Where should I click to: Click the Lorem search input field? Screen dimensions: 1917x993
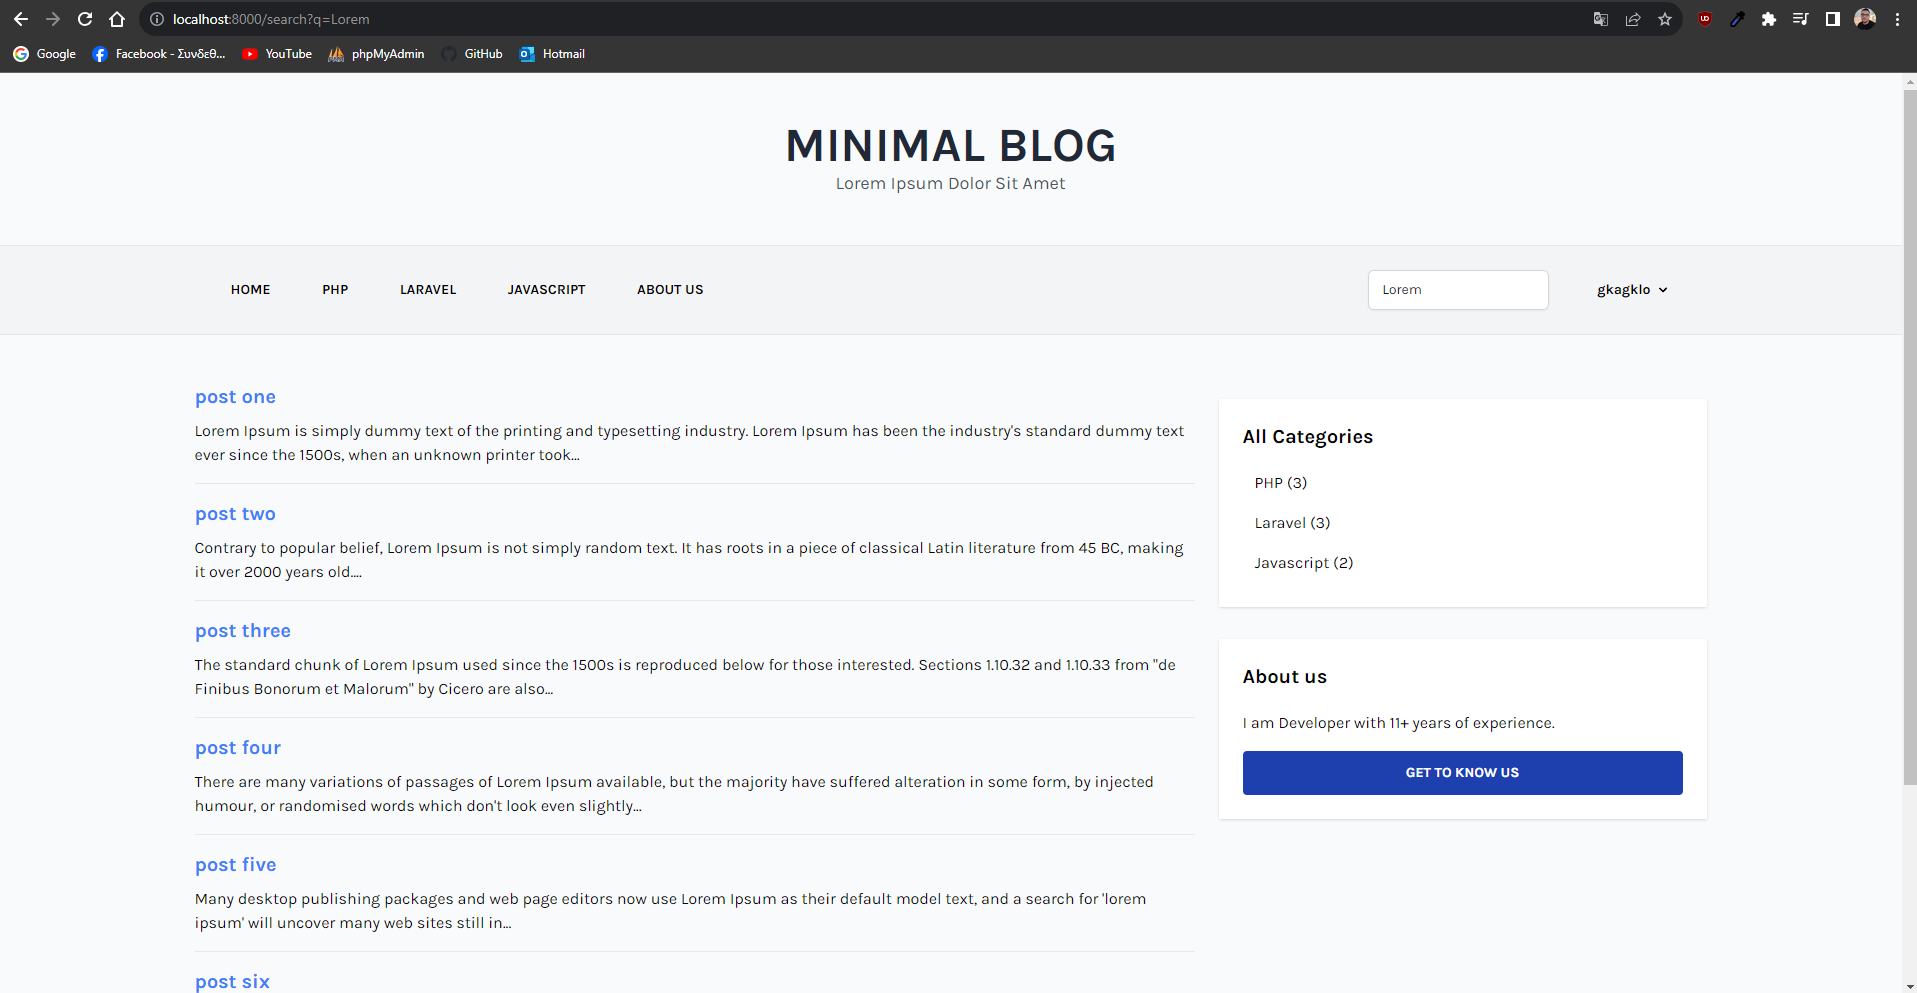coord(1457,290)
